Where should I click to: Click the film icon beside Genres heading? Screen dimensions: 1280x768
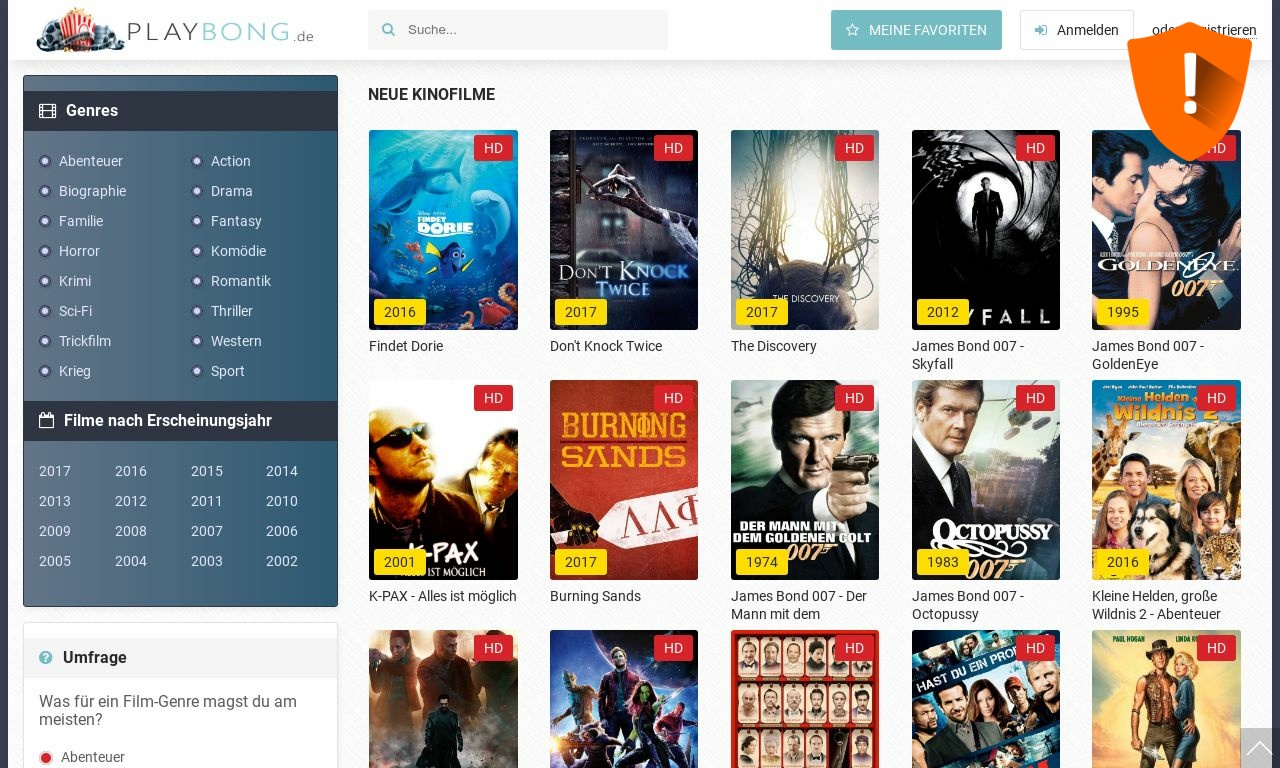pos(47,111)
